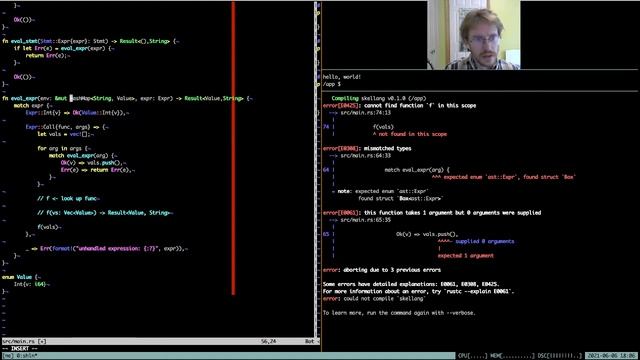Click the '// f(vs: Vec<Value>)' comment line
This screenshot has height=360, width=640.
coord(105,213)
